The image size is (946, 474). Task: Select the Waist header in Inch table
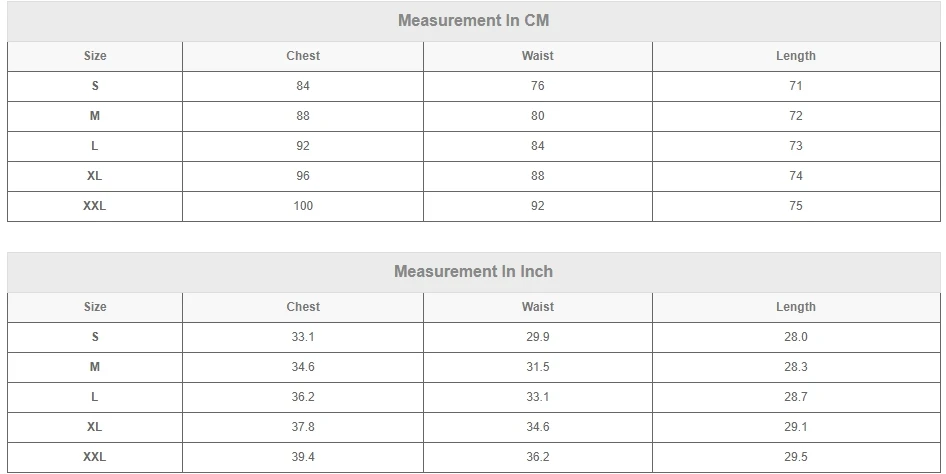(538, 307)
